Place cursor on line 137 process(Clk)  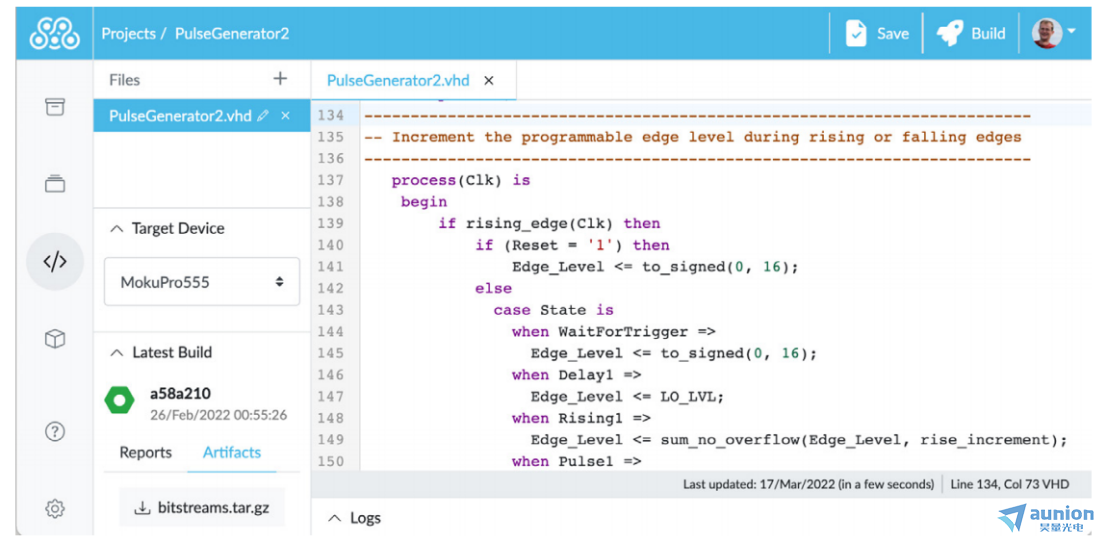click(461, 181)
